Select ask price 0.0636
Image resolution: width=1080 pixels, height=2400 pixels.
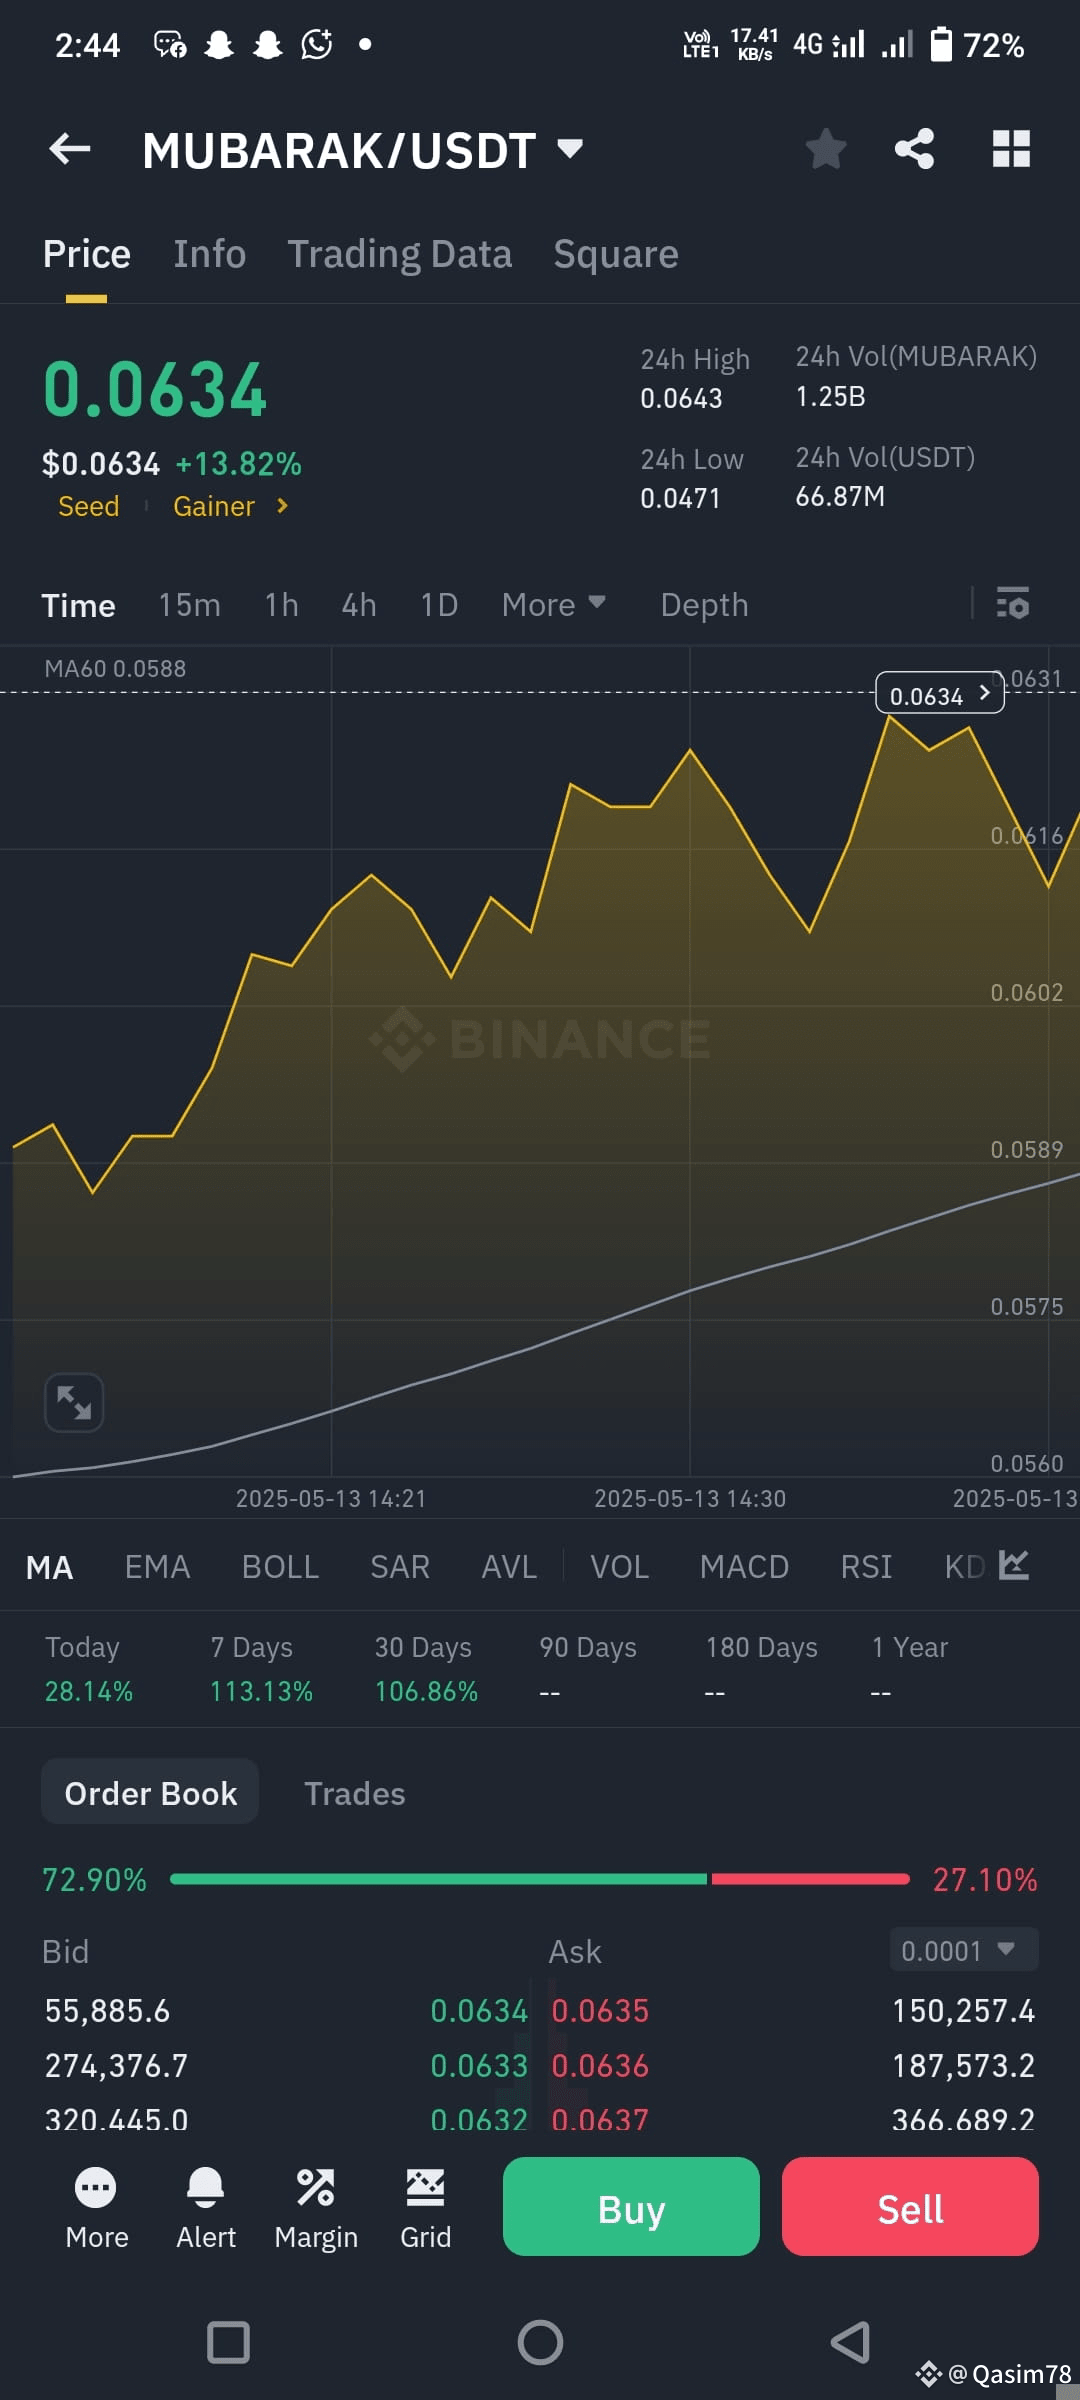[600, 2066]
